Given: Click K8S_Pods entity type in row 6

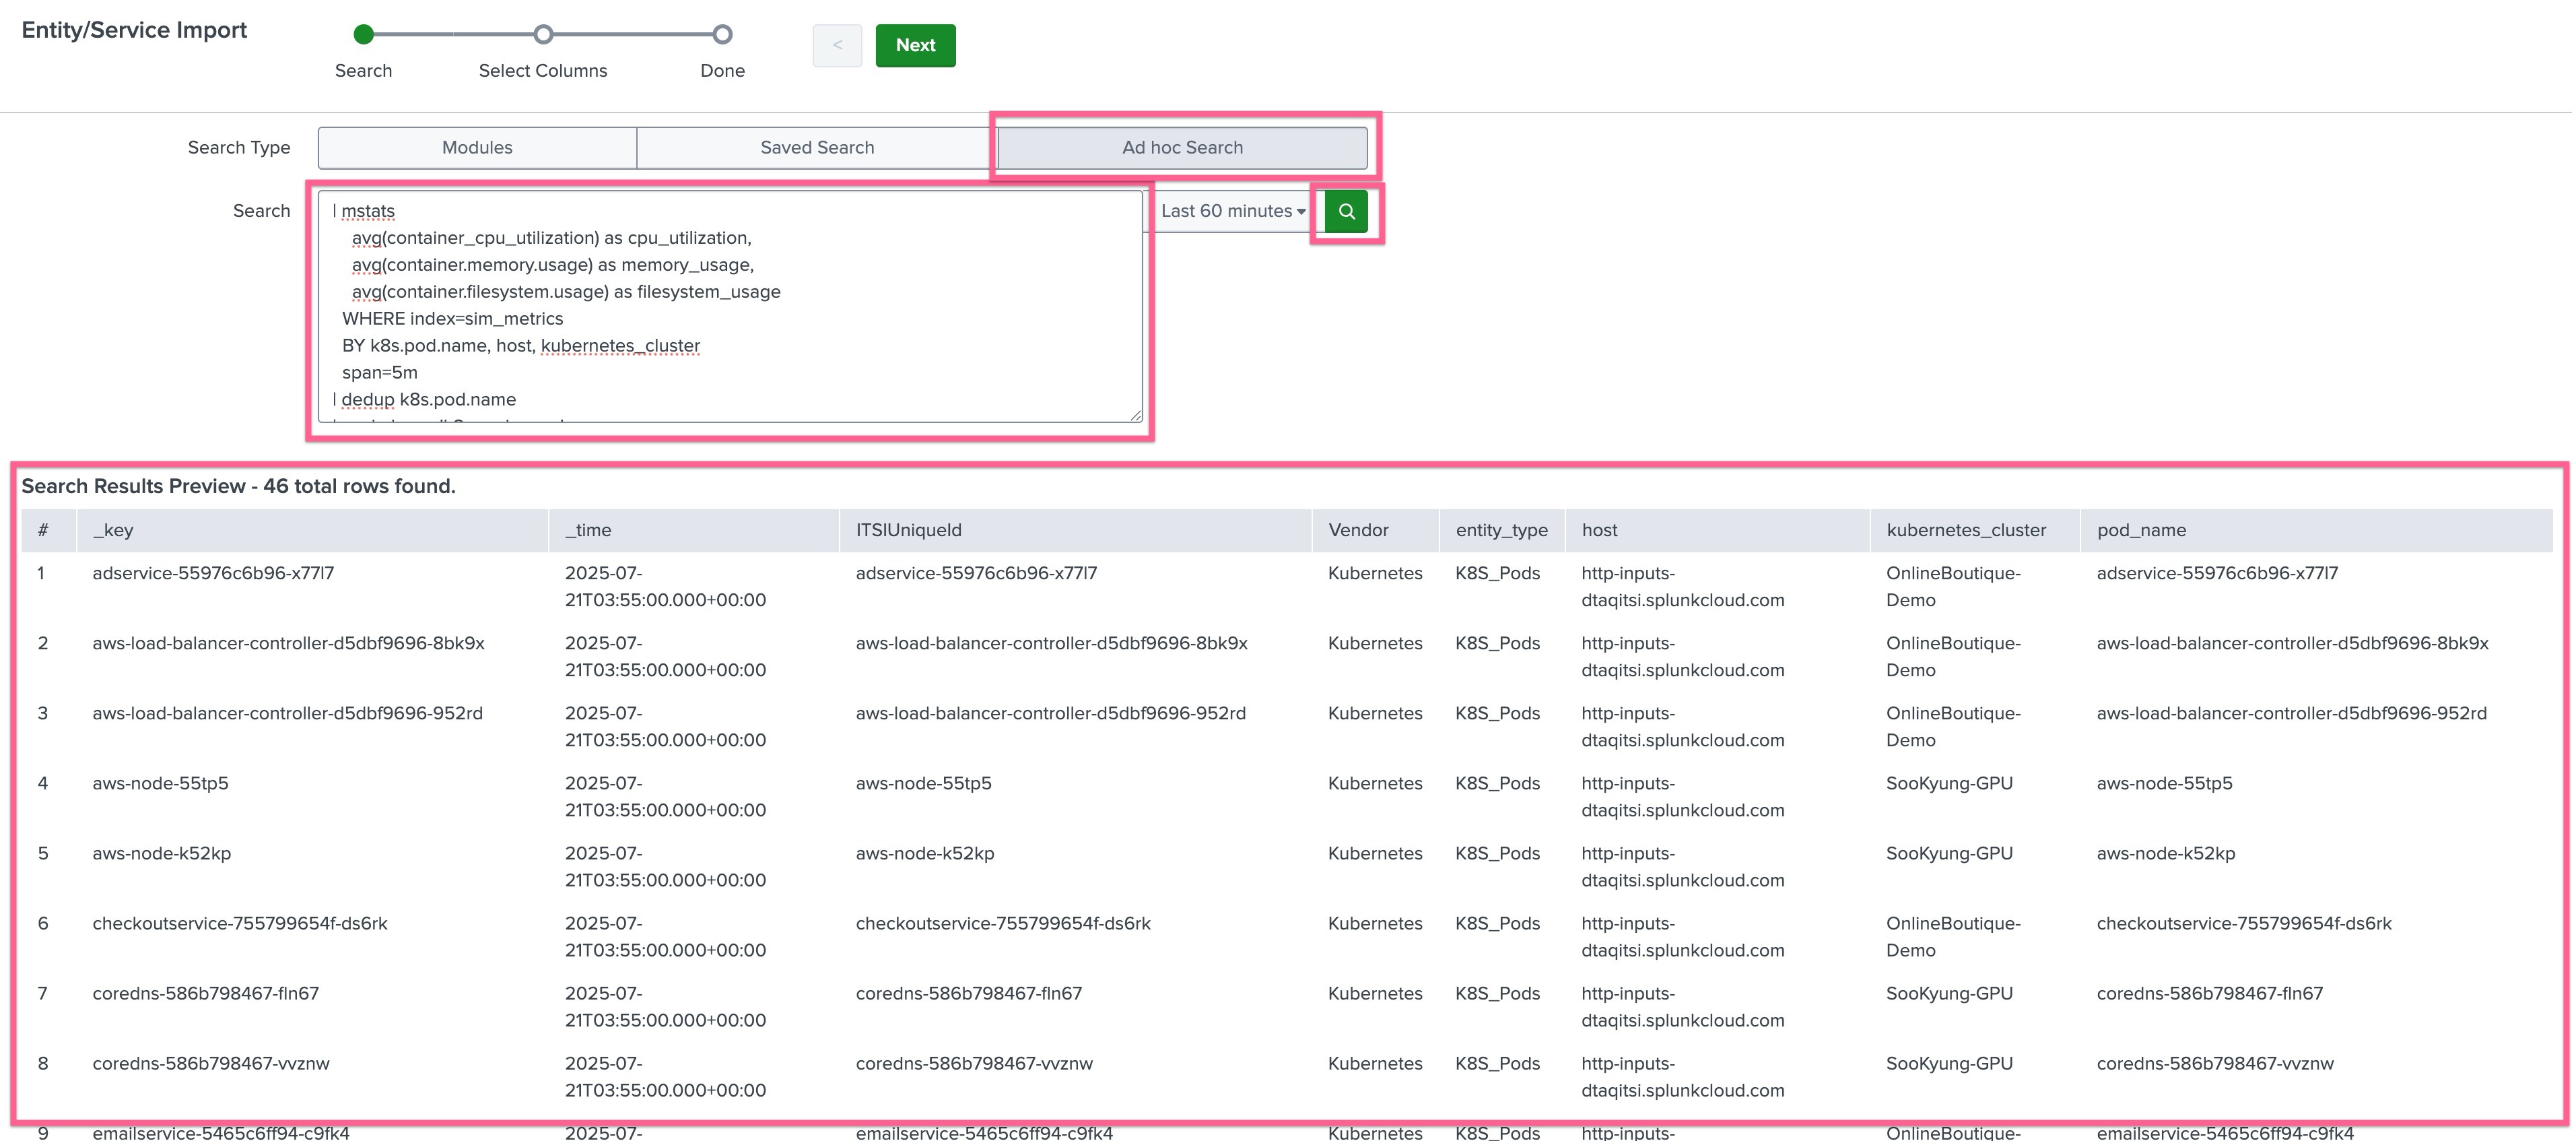Looking at the screenshot, I should click(1497, 923).
